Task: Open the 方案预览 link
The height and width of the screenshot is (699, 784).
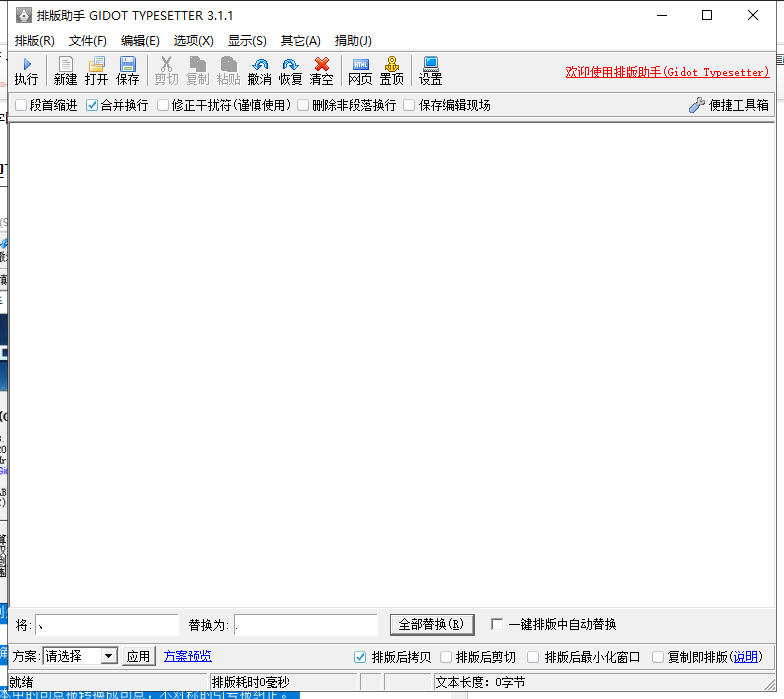Action: [188, 656]
